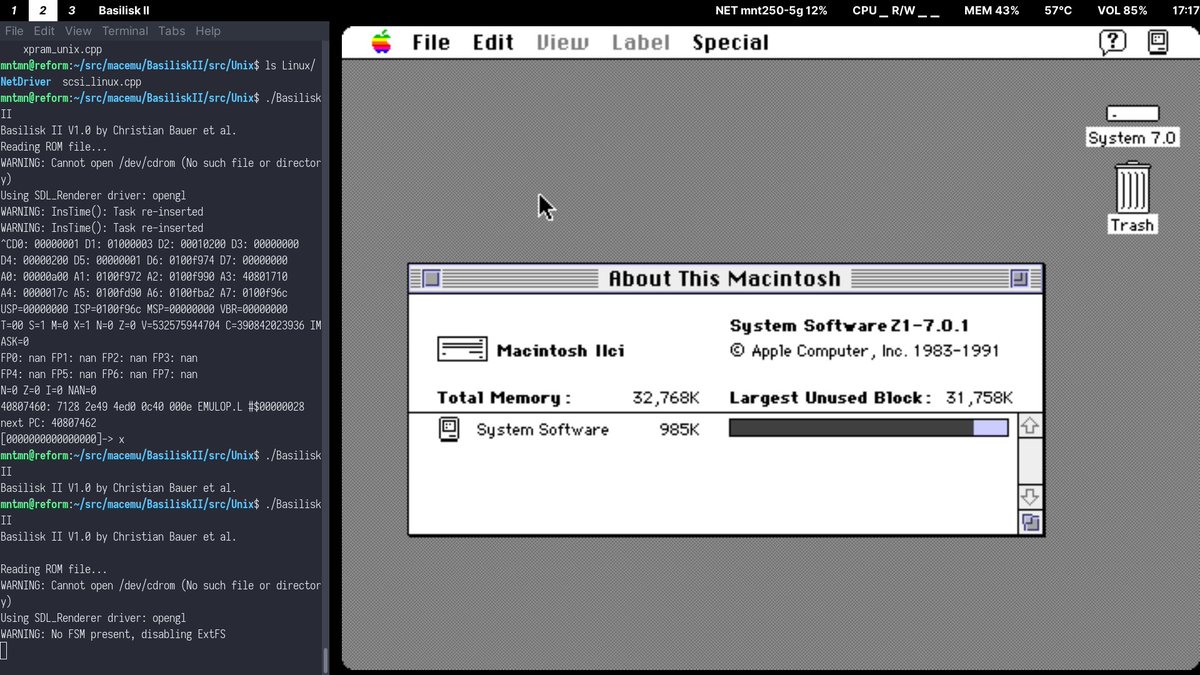1200x675 pixels.
Task: Click the NET status indicator
Action: point(772,10)
